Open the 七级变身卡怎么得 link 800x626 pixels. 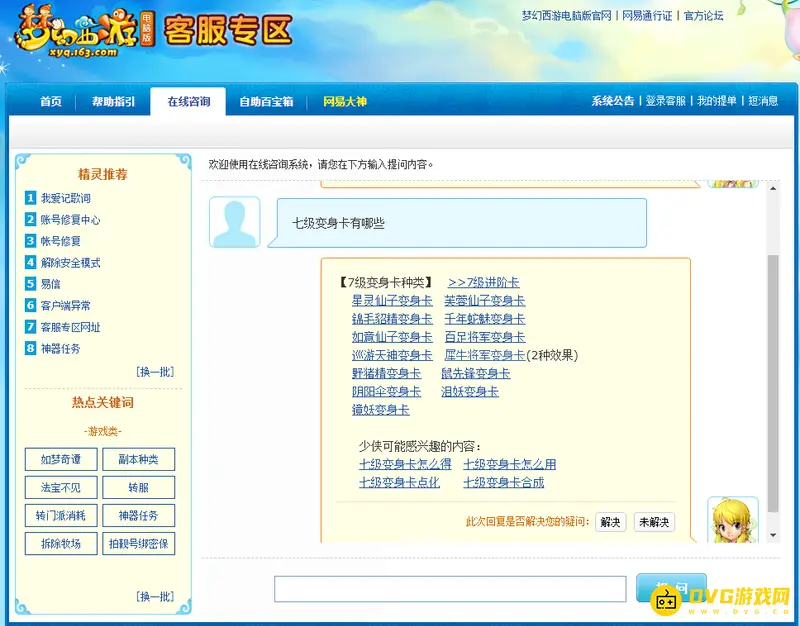coord(405,464)
